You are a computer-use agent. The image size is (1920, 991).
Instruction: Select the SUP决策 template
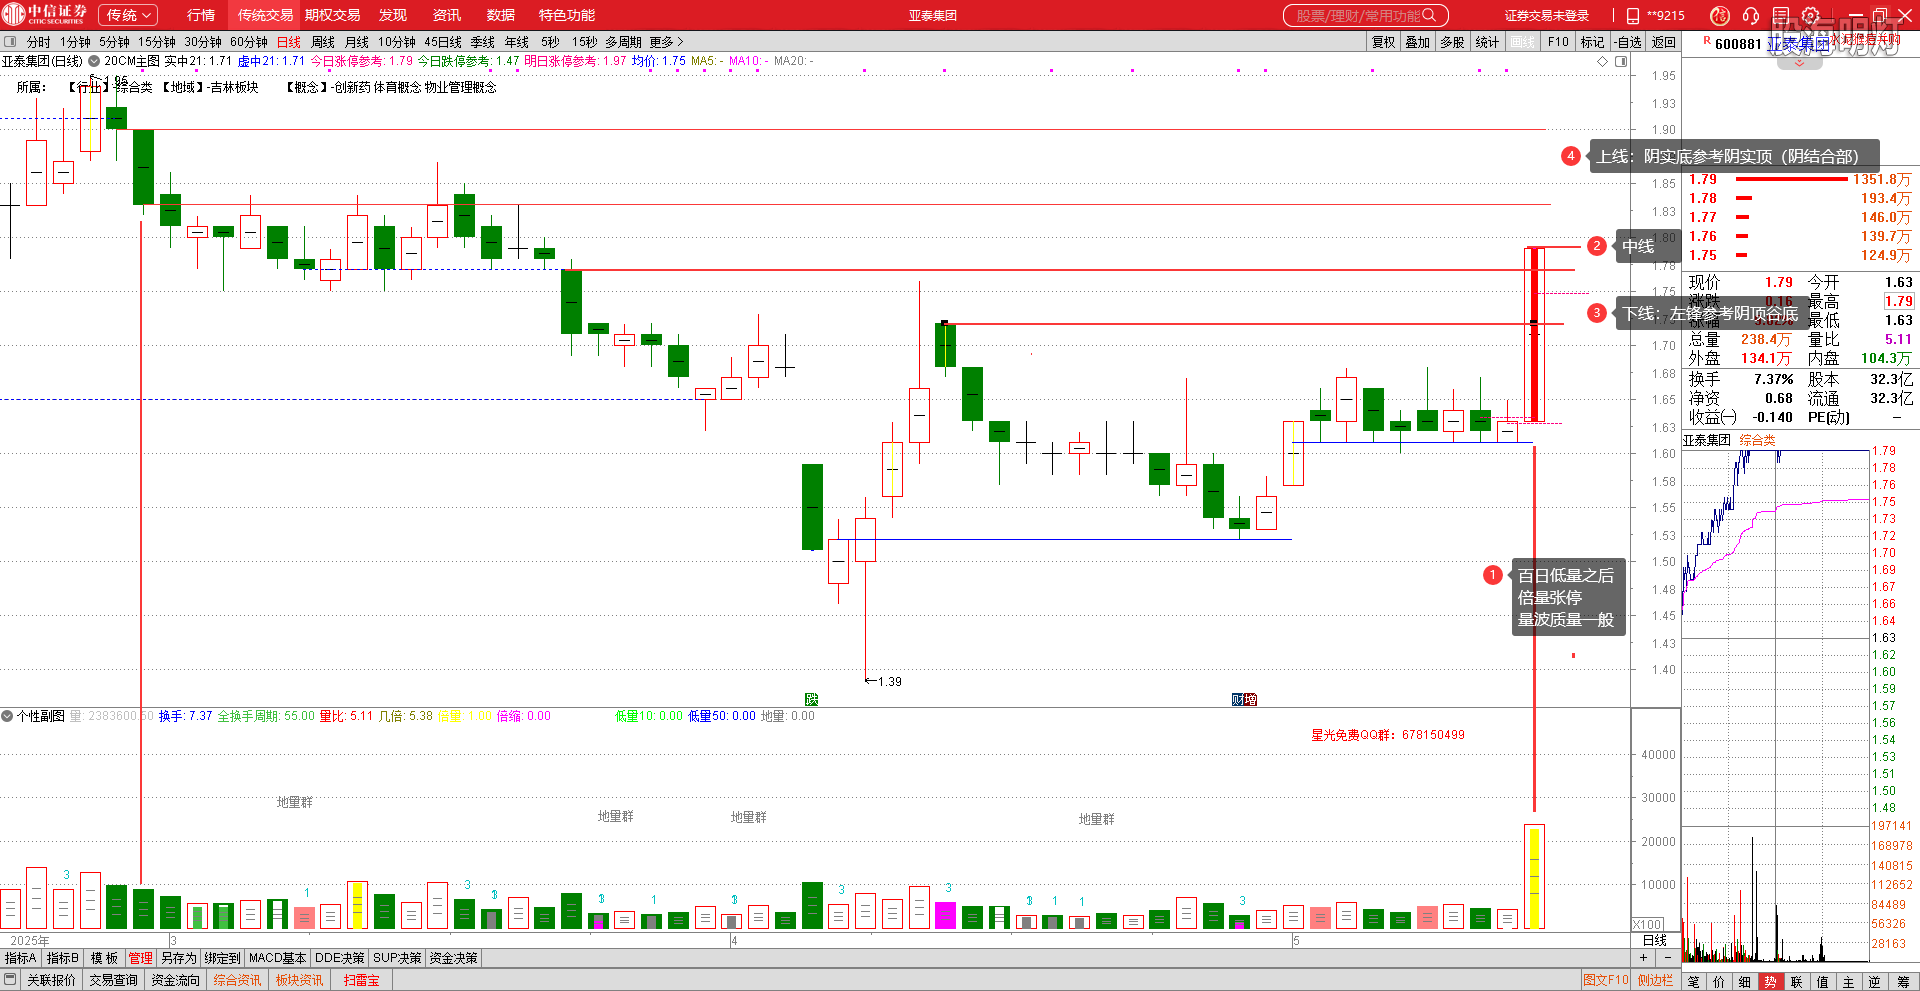click(397, 958)
